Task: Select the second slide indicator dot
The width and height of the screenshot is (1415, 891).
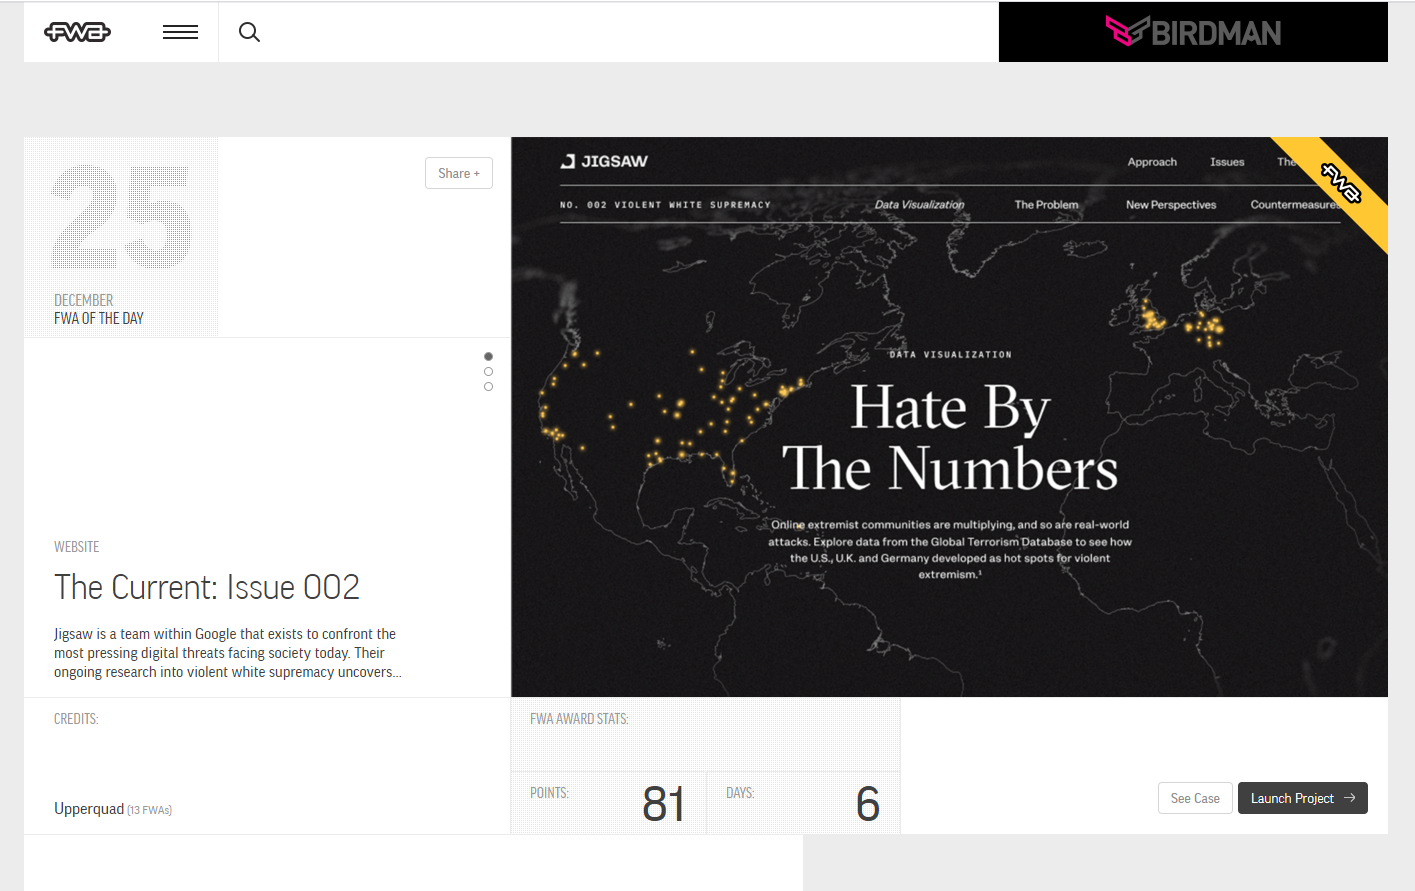Action: pyautogui.click(x=488, y=371)
